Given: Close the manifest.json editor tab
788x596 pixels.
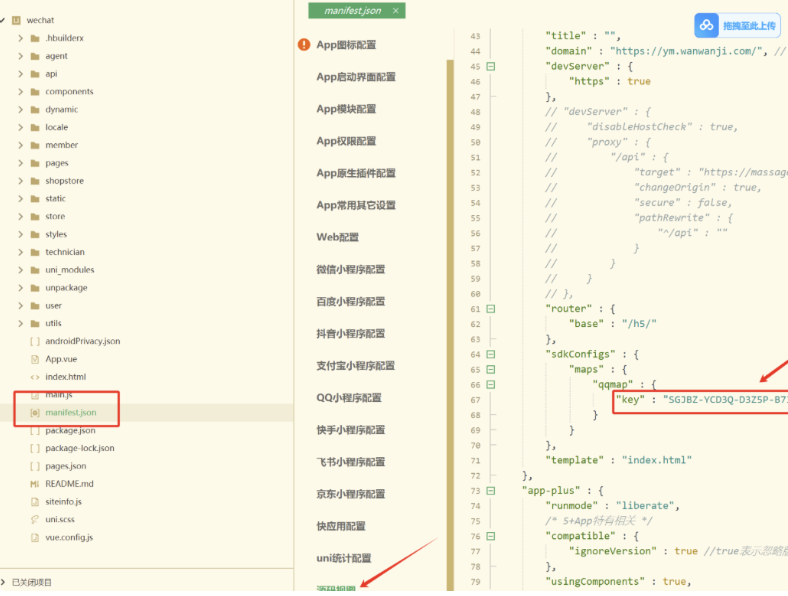Looking at the screenshot, I should [396, 11].
